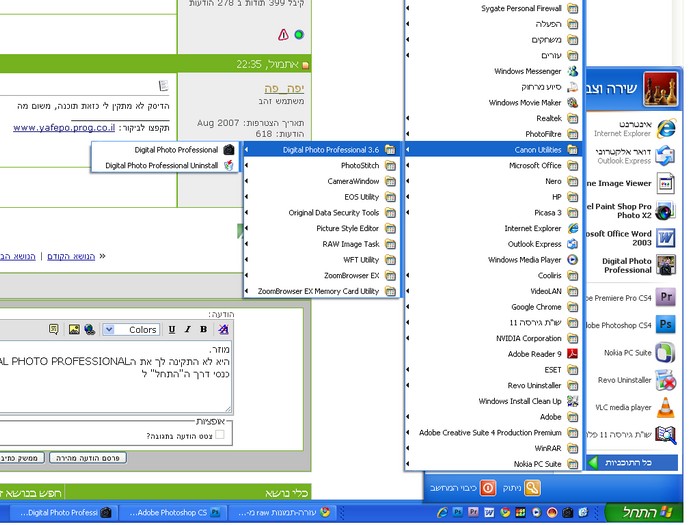Switch to Digital Photo Professional taskbar window
Screen dimensions: 700x525
pyautogui.click(x=65, y=512)
